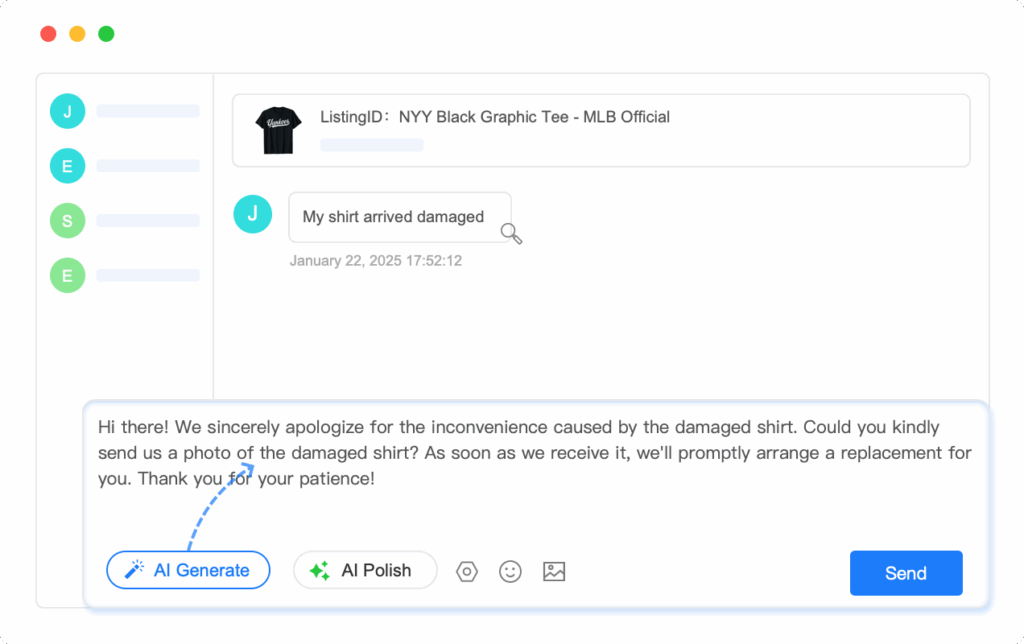Click the green zoom traffic light button
The image size is (1024, 644).
(x=105, y=33)
